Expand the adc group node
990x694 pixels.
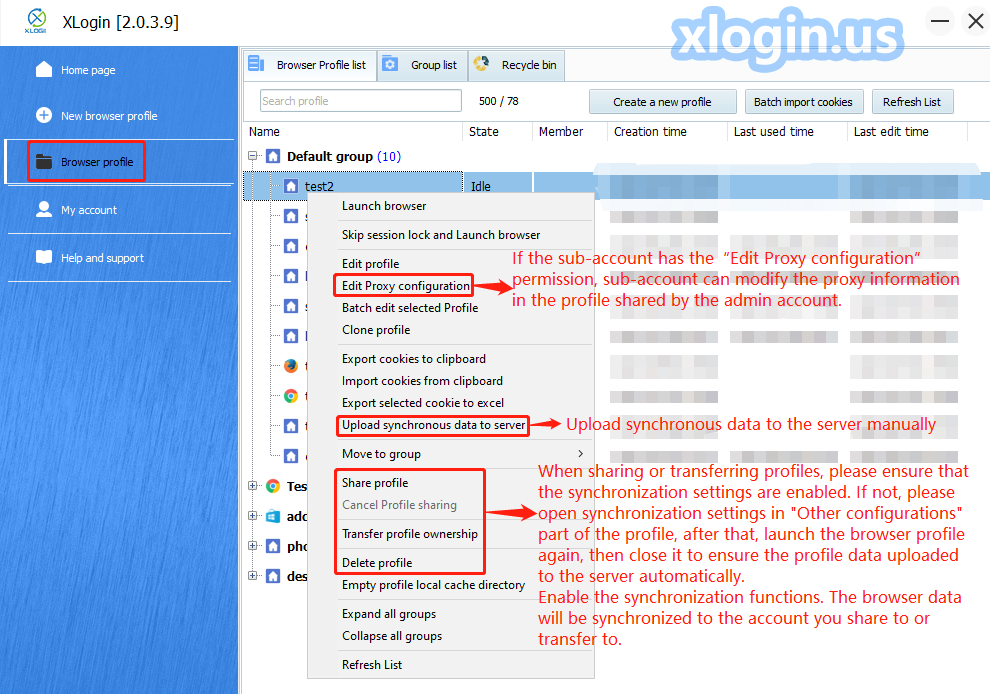(x=253, y=516)
